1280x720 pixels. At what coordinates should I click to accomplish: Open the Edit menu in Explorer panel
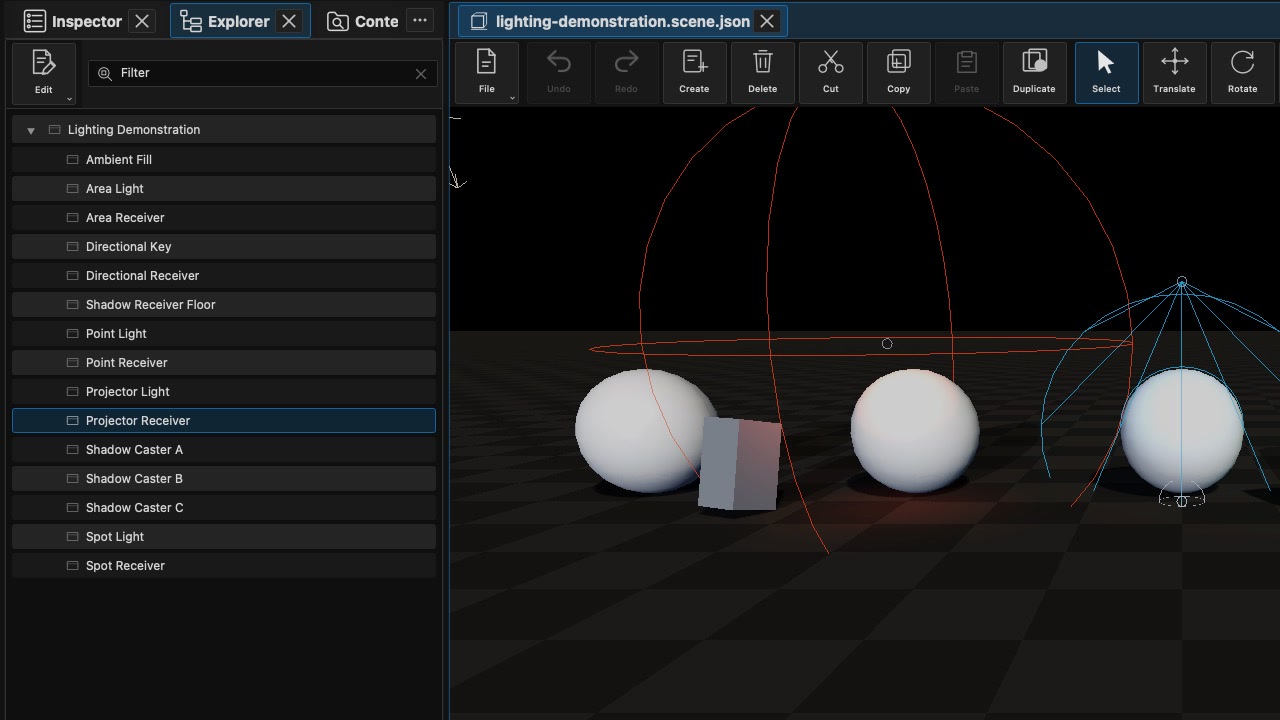[x=44, y=73]
